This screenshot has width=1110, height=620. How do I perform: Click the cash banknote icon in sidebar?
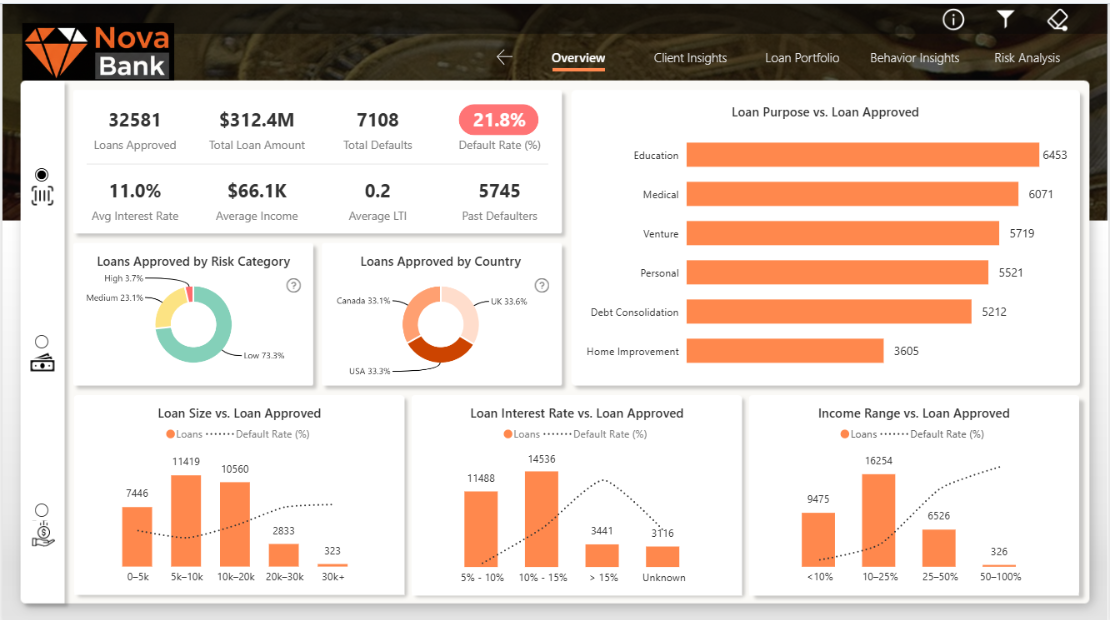coord(42,364)
